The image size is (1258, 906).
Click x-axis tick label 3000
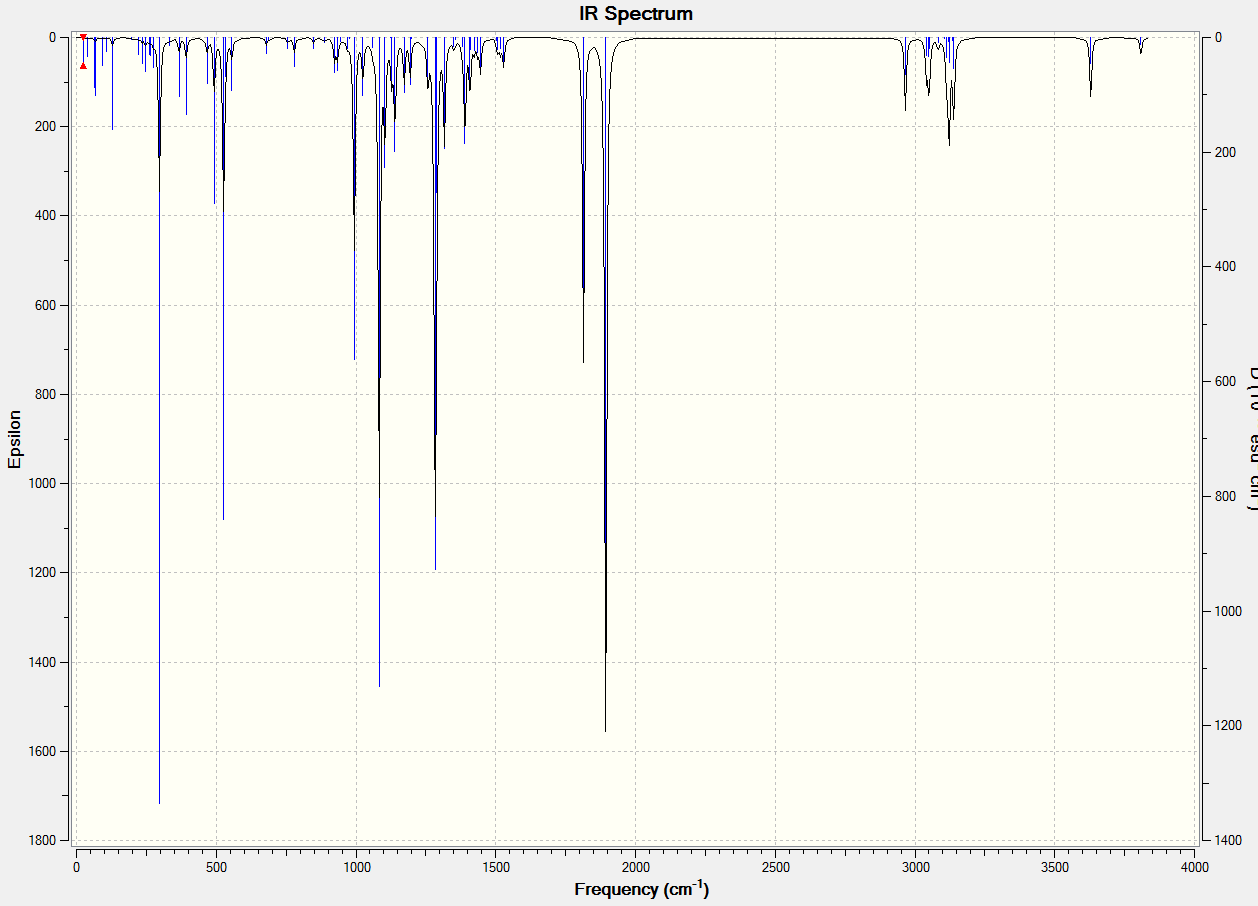(915, 866)
